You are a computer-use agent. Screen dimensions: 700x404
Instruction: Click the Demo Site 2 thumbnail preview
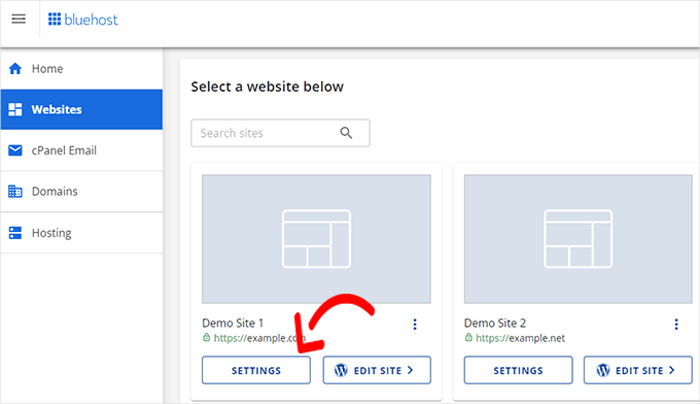[x=577, y=239]
